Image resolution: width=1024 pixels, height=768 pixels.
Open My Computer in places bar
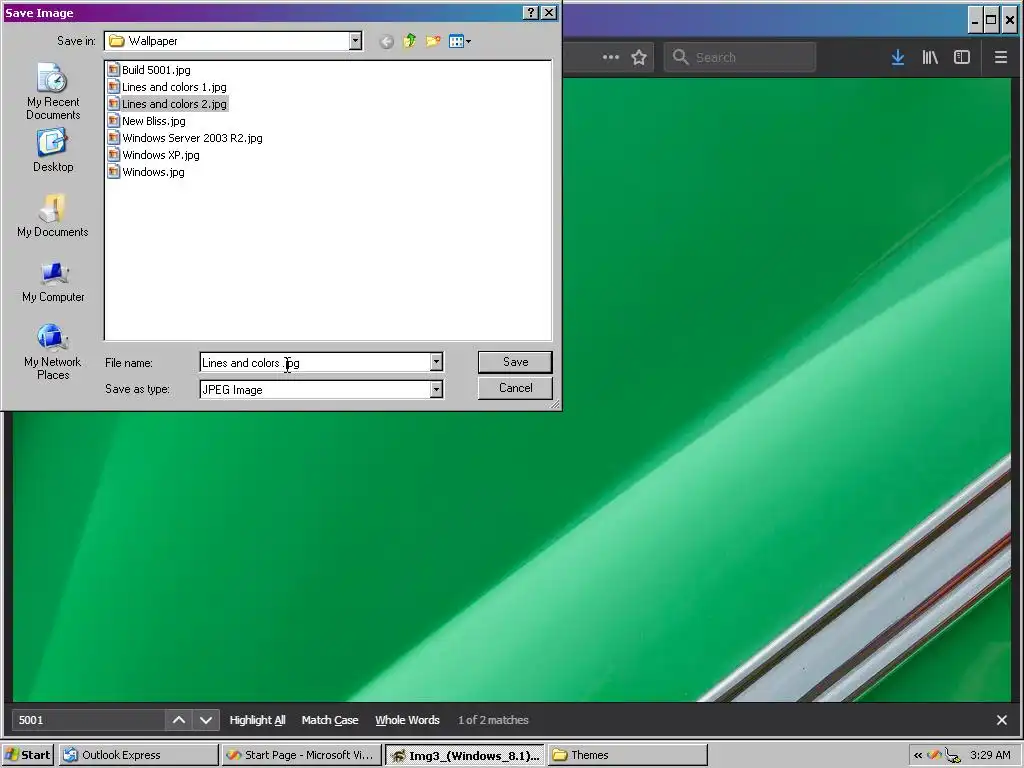coord(53,281)
